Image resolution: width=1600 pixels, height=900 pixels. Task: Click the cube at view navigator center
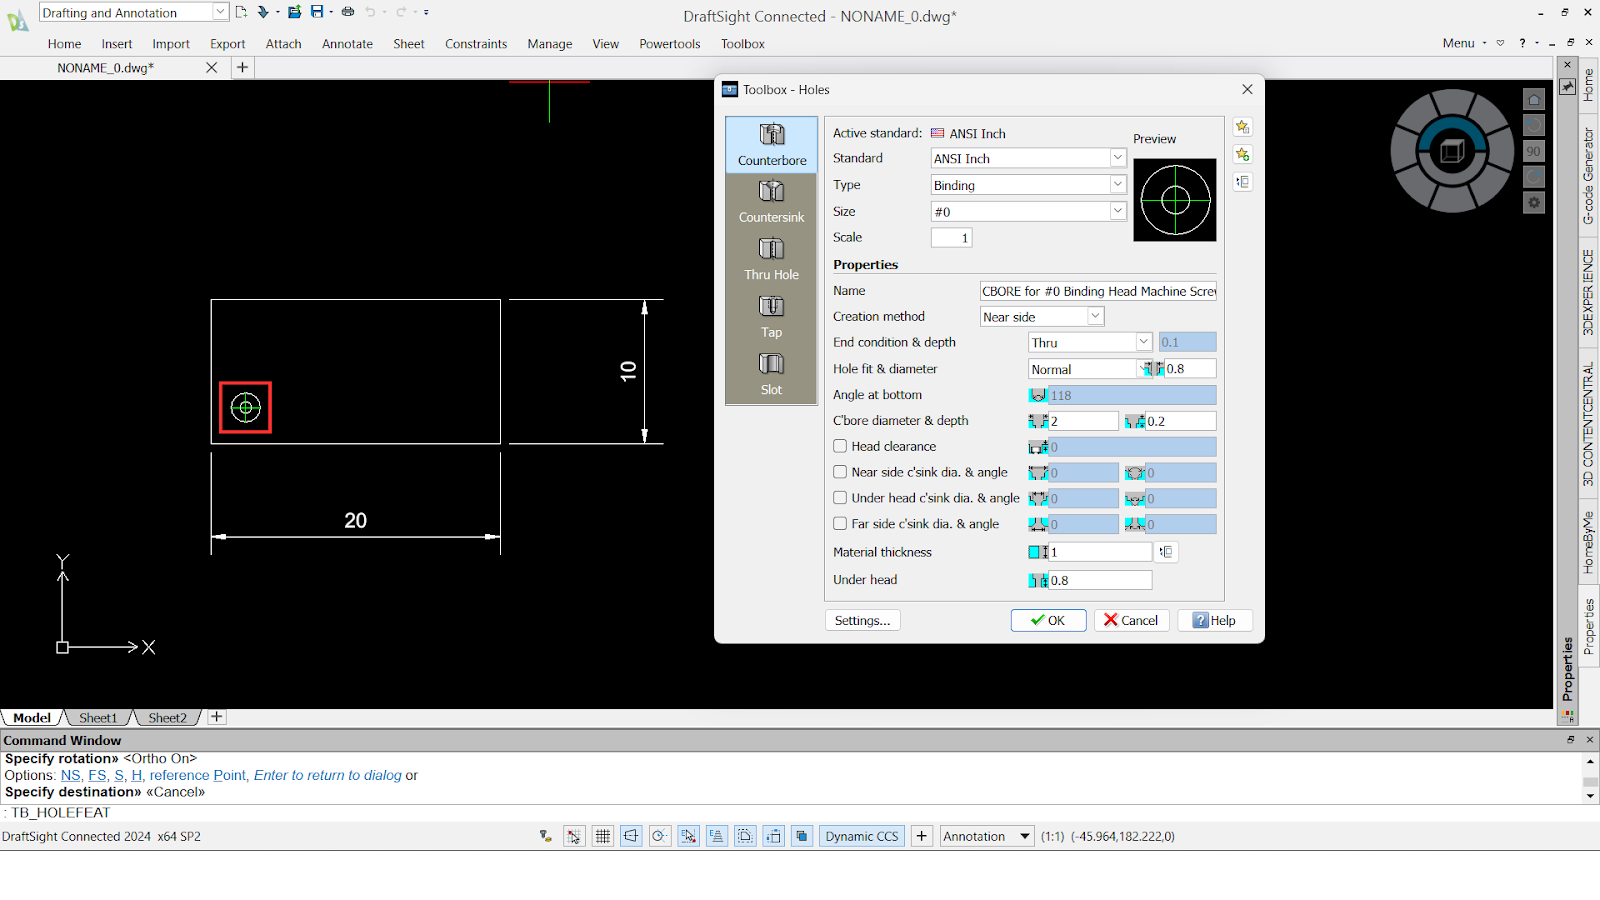(x=1452, y=152)
